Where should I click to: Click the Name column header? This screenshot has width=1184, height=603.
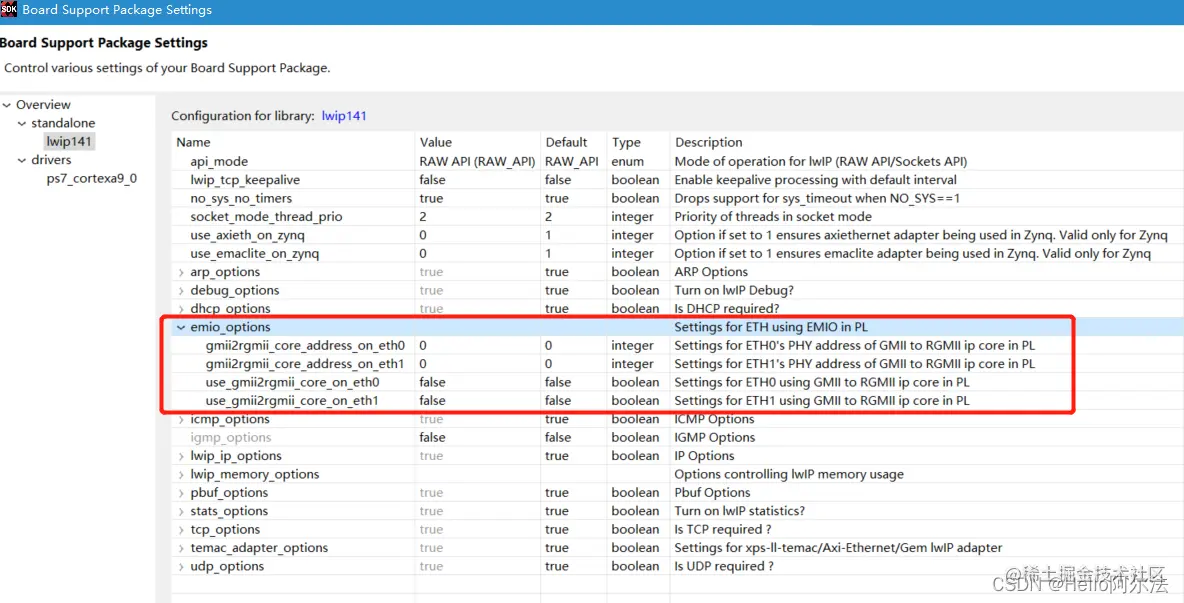[192, 142]
